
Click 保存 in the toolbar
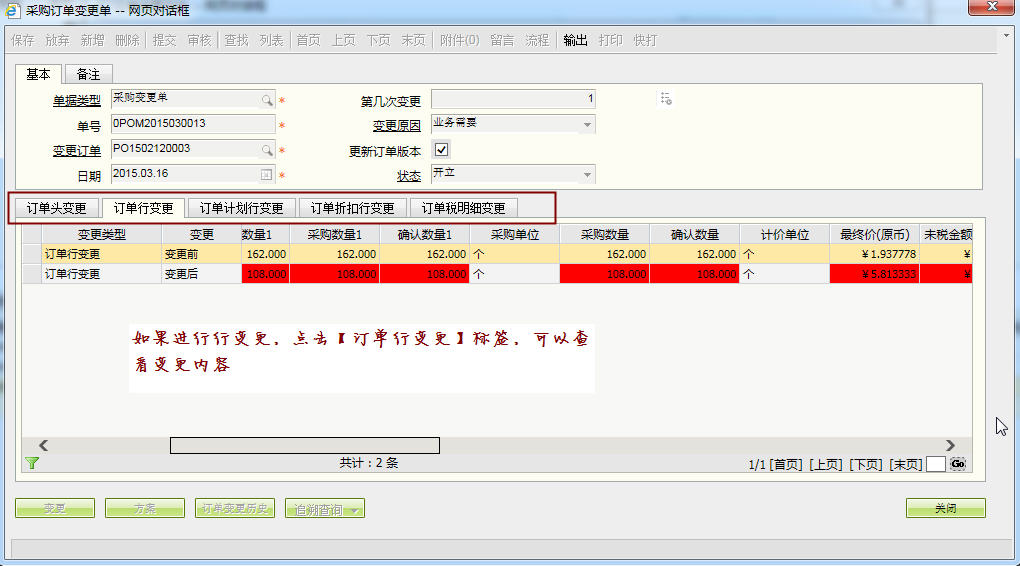coord(23,40)
